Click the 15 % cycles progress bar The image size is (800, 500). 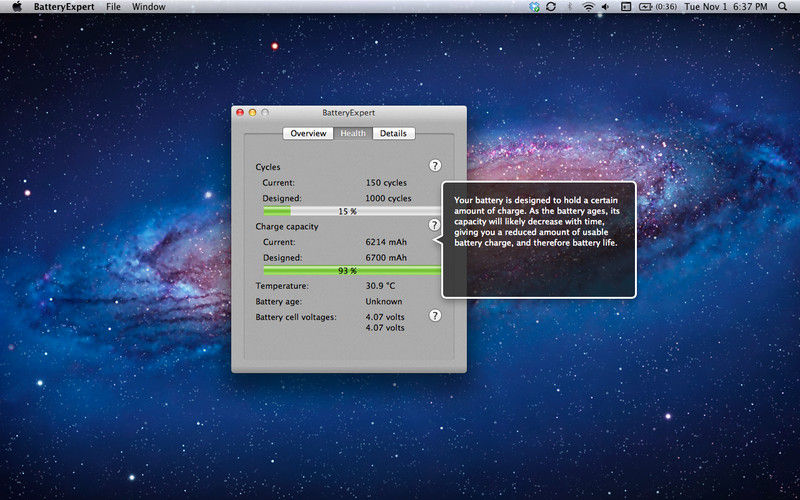(352, 211)
